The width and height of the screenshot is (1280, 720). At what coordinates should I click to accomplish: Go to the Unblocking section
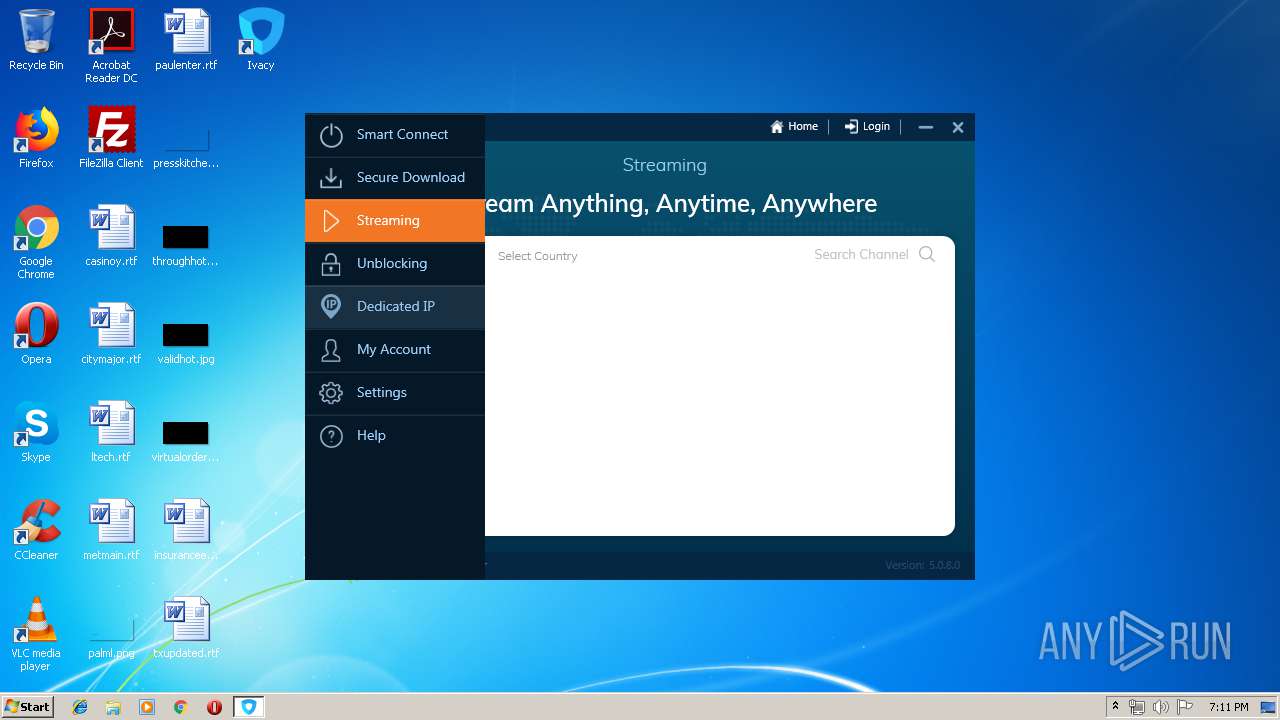click(395, 264)
